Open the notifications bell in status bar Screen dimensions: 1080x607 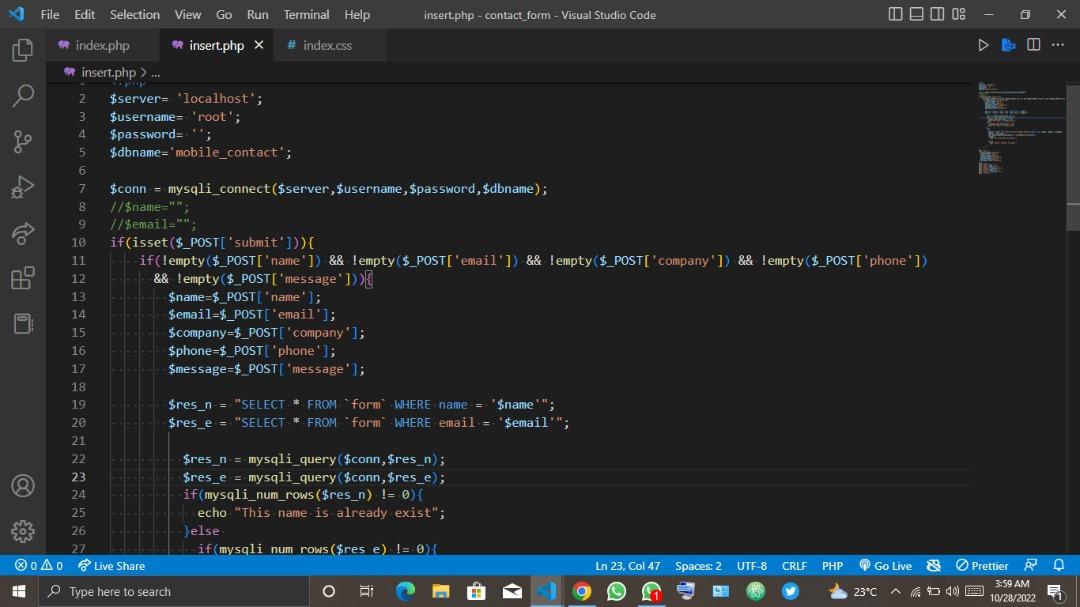[1059, 566]
